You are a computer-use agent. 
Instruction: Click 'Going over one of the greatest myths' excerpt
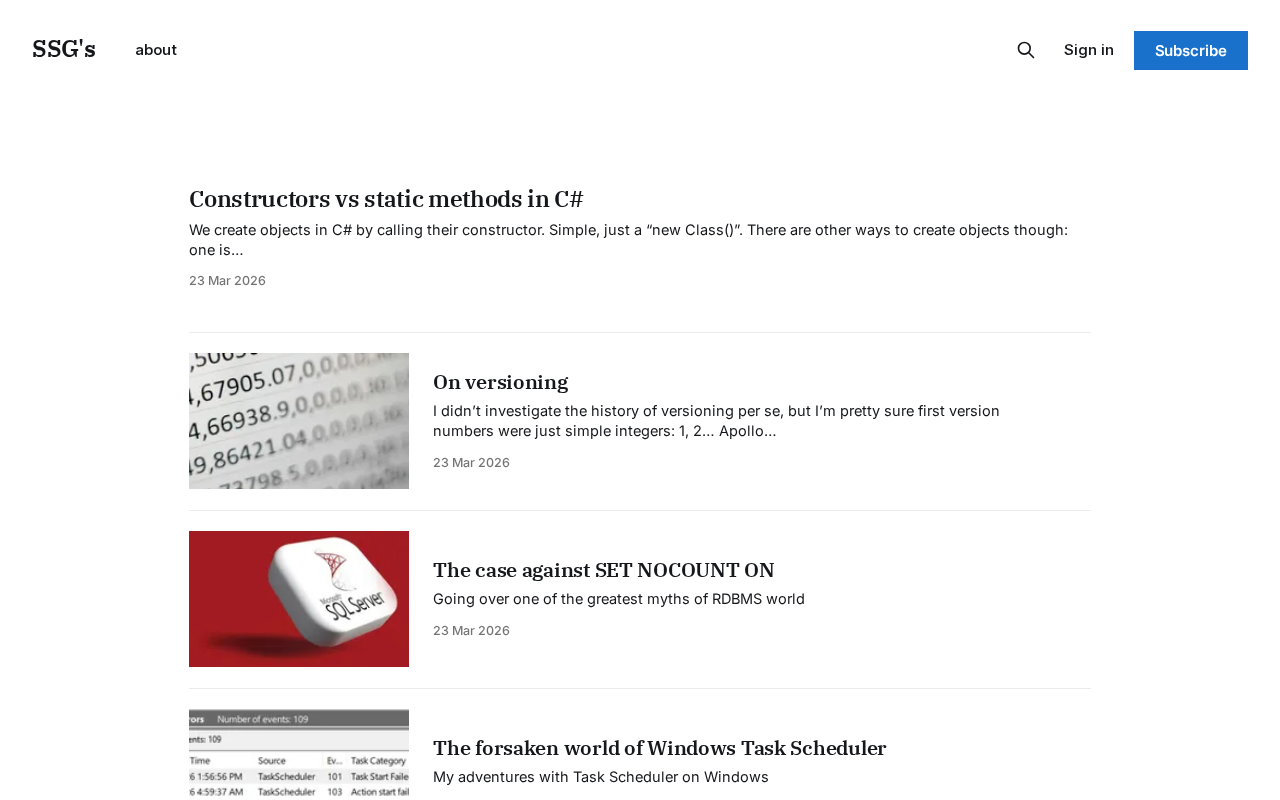pyautogui.click(x=618, y=599)
